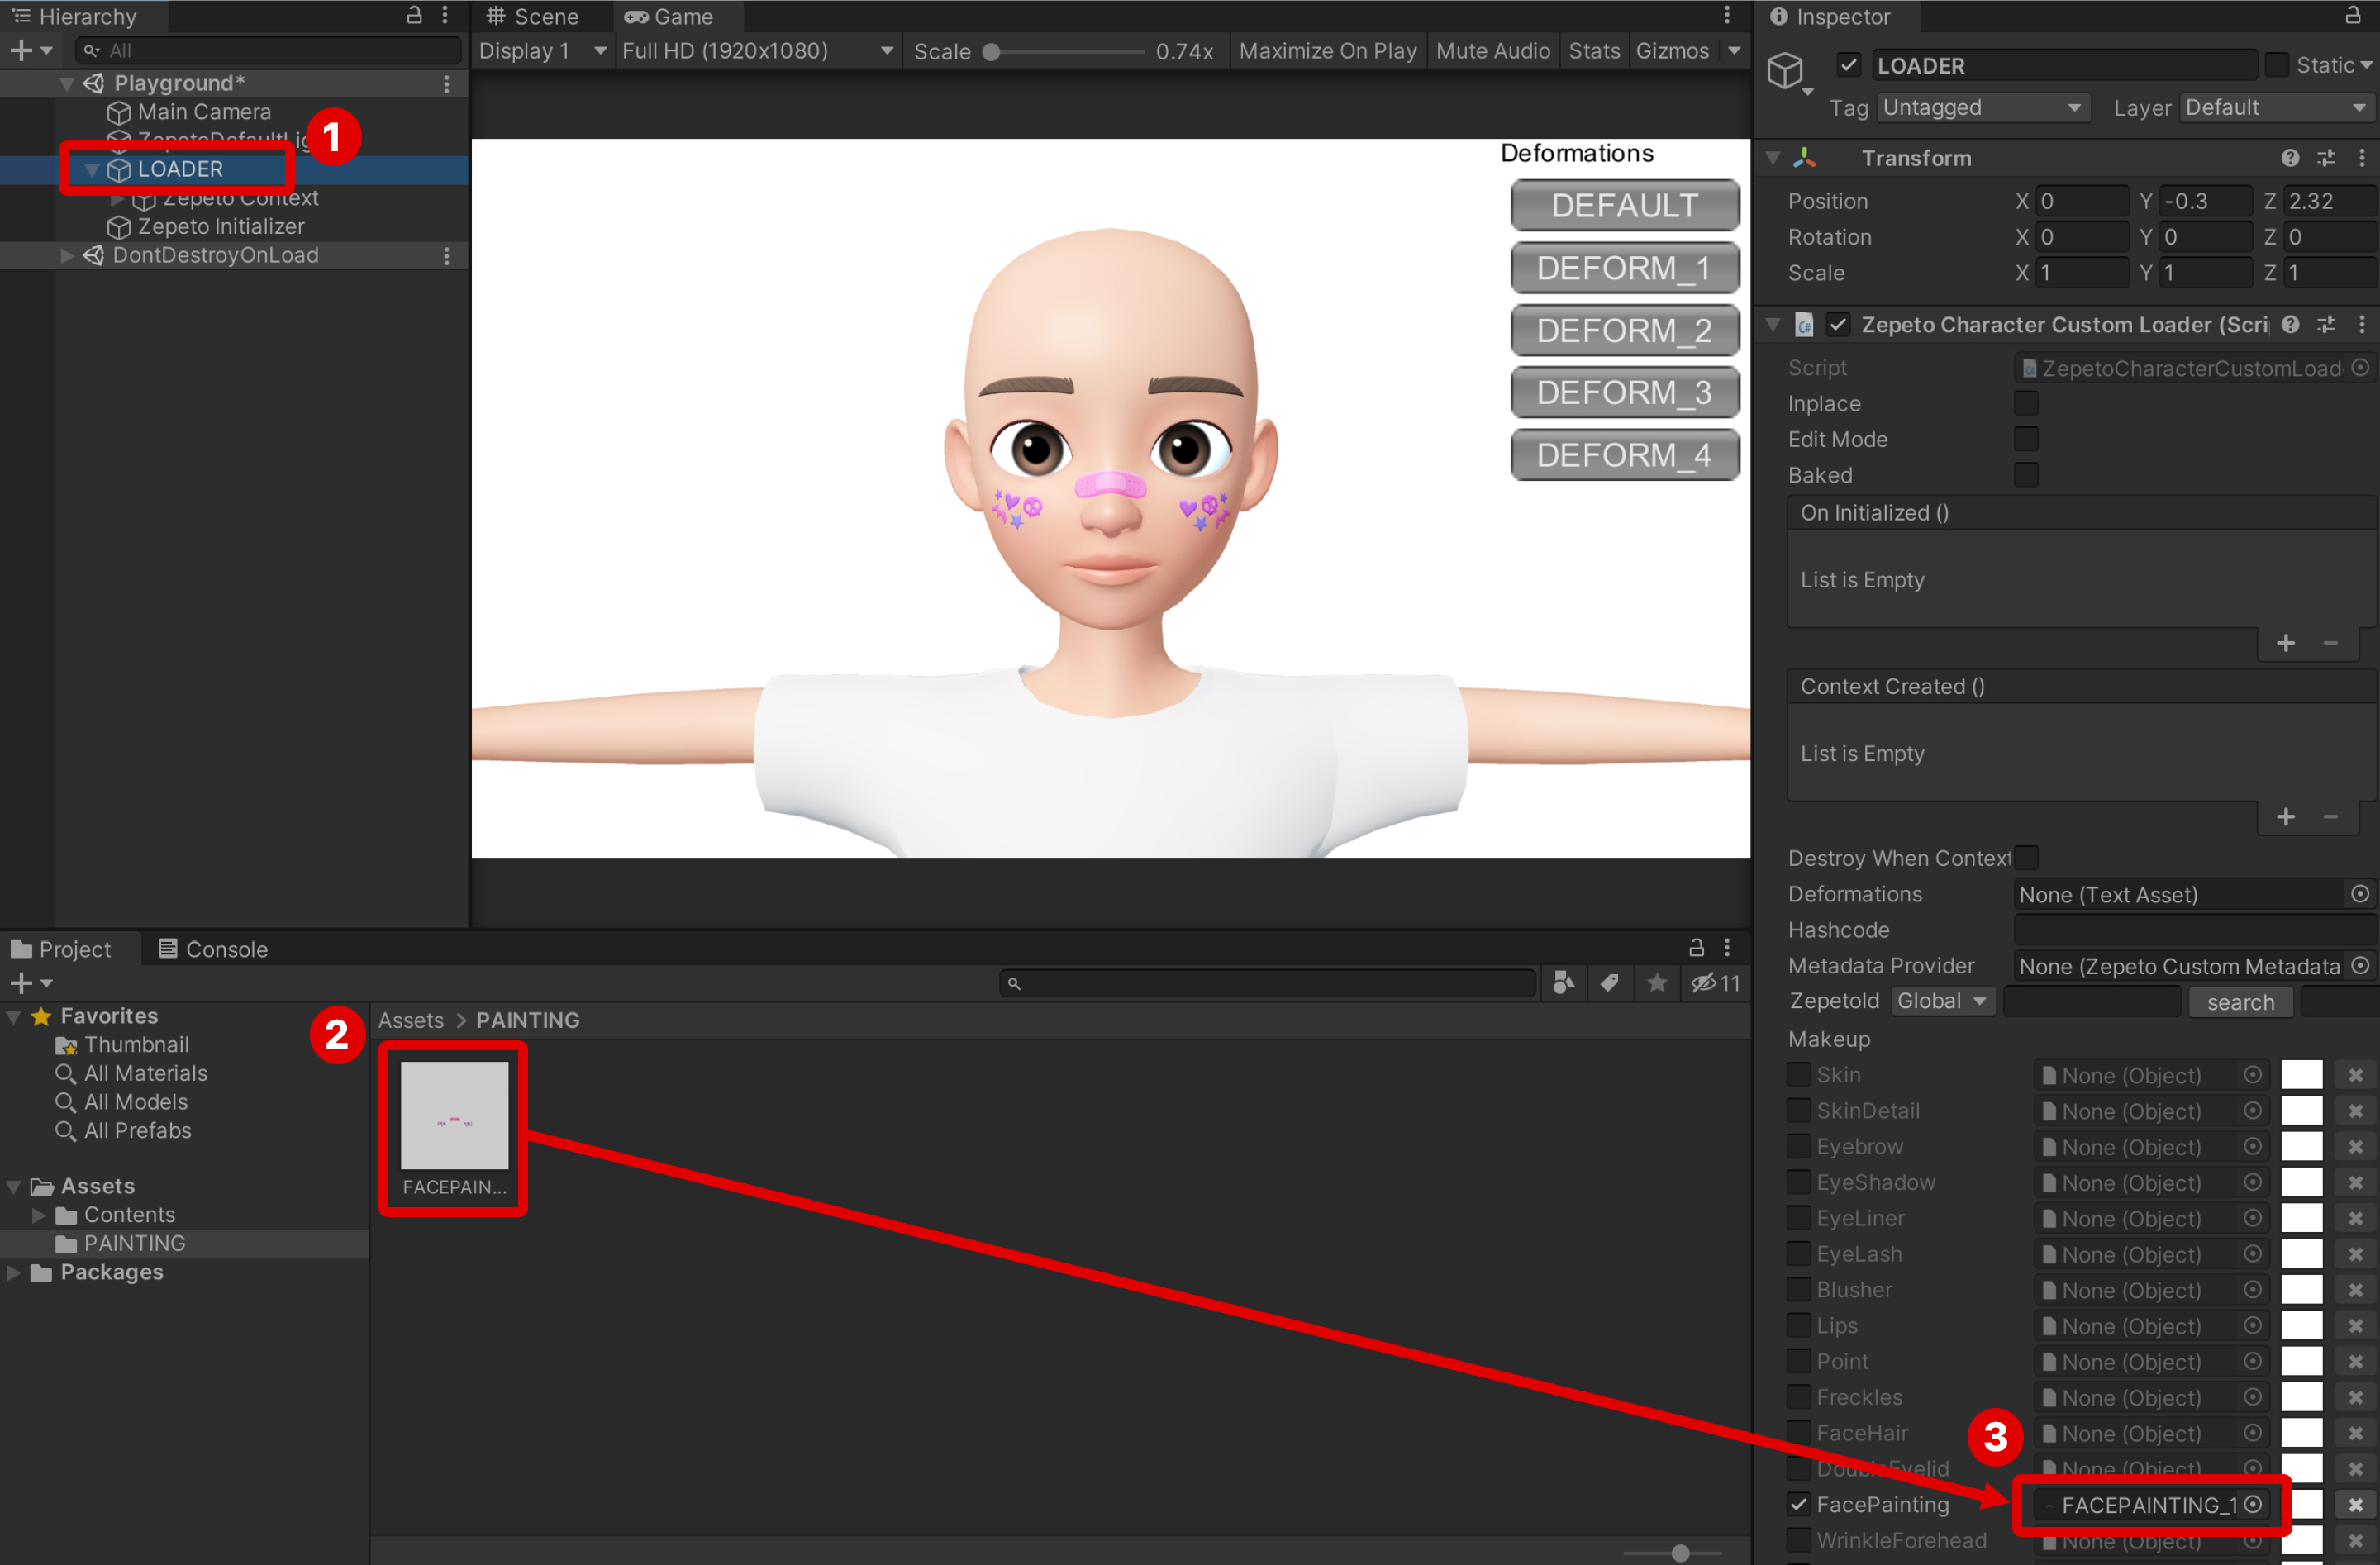Enable the Edit Mode checkbox
Image resolution: width=2380 pixels, height=1565 pixels.
2025,439
